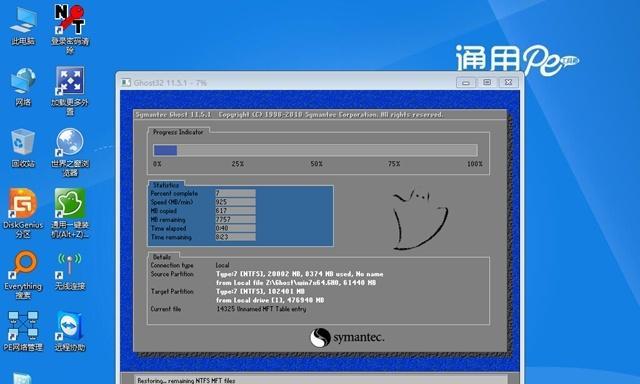Image resolution: width=640 pixels, height=384 pixels.
Task: Click the "14325 Unnamed MFT Table entry" text
Action: tap(261, 309)
